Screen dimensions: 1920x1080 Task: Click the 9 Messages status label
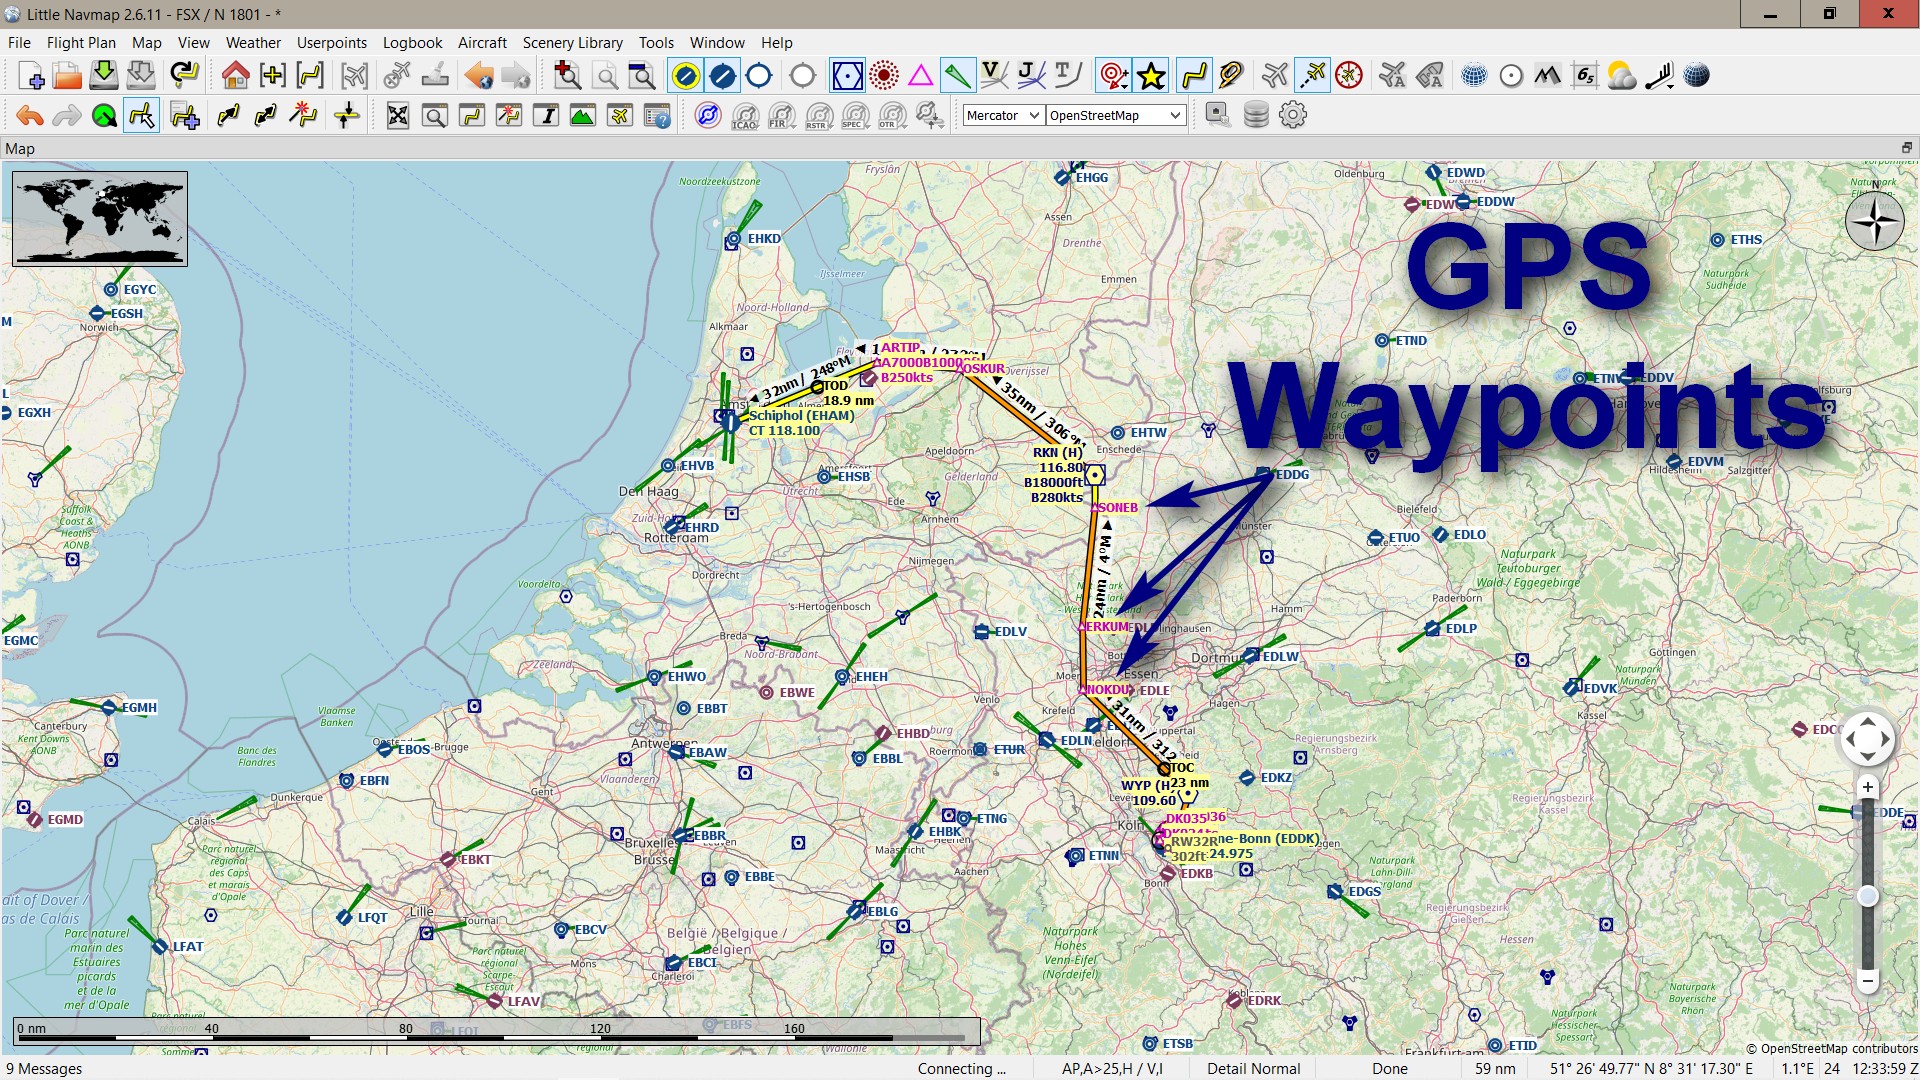[x=44, y=1068]
